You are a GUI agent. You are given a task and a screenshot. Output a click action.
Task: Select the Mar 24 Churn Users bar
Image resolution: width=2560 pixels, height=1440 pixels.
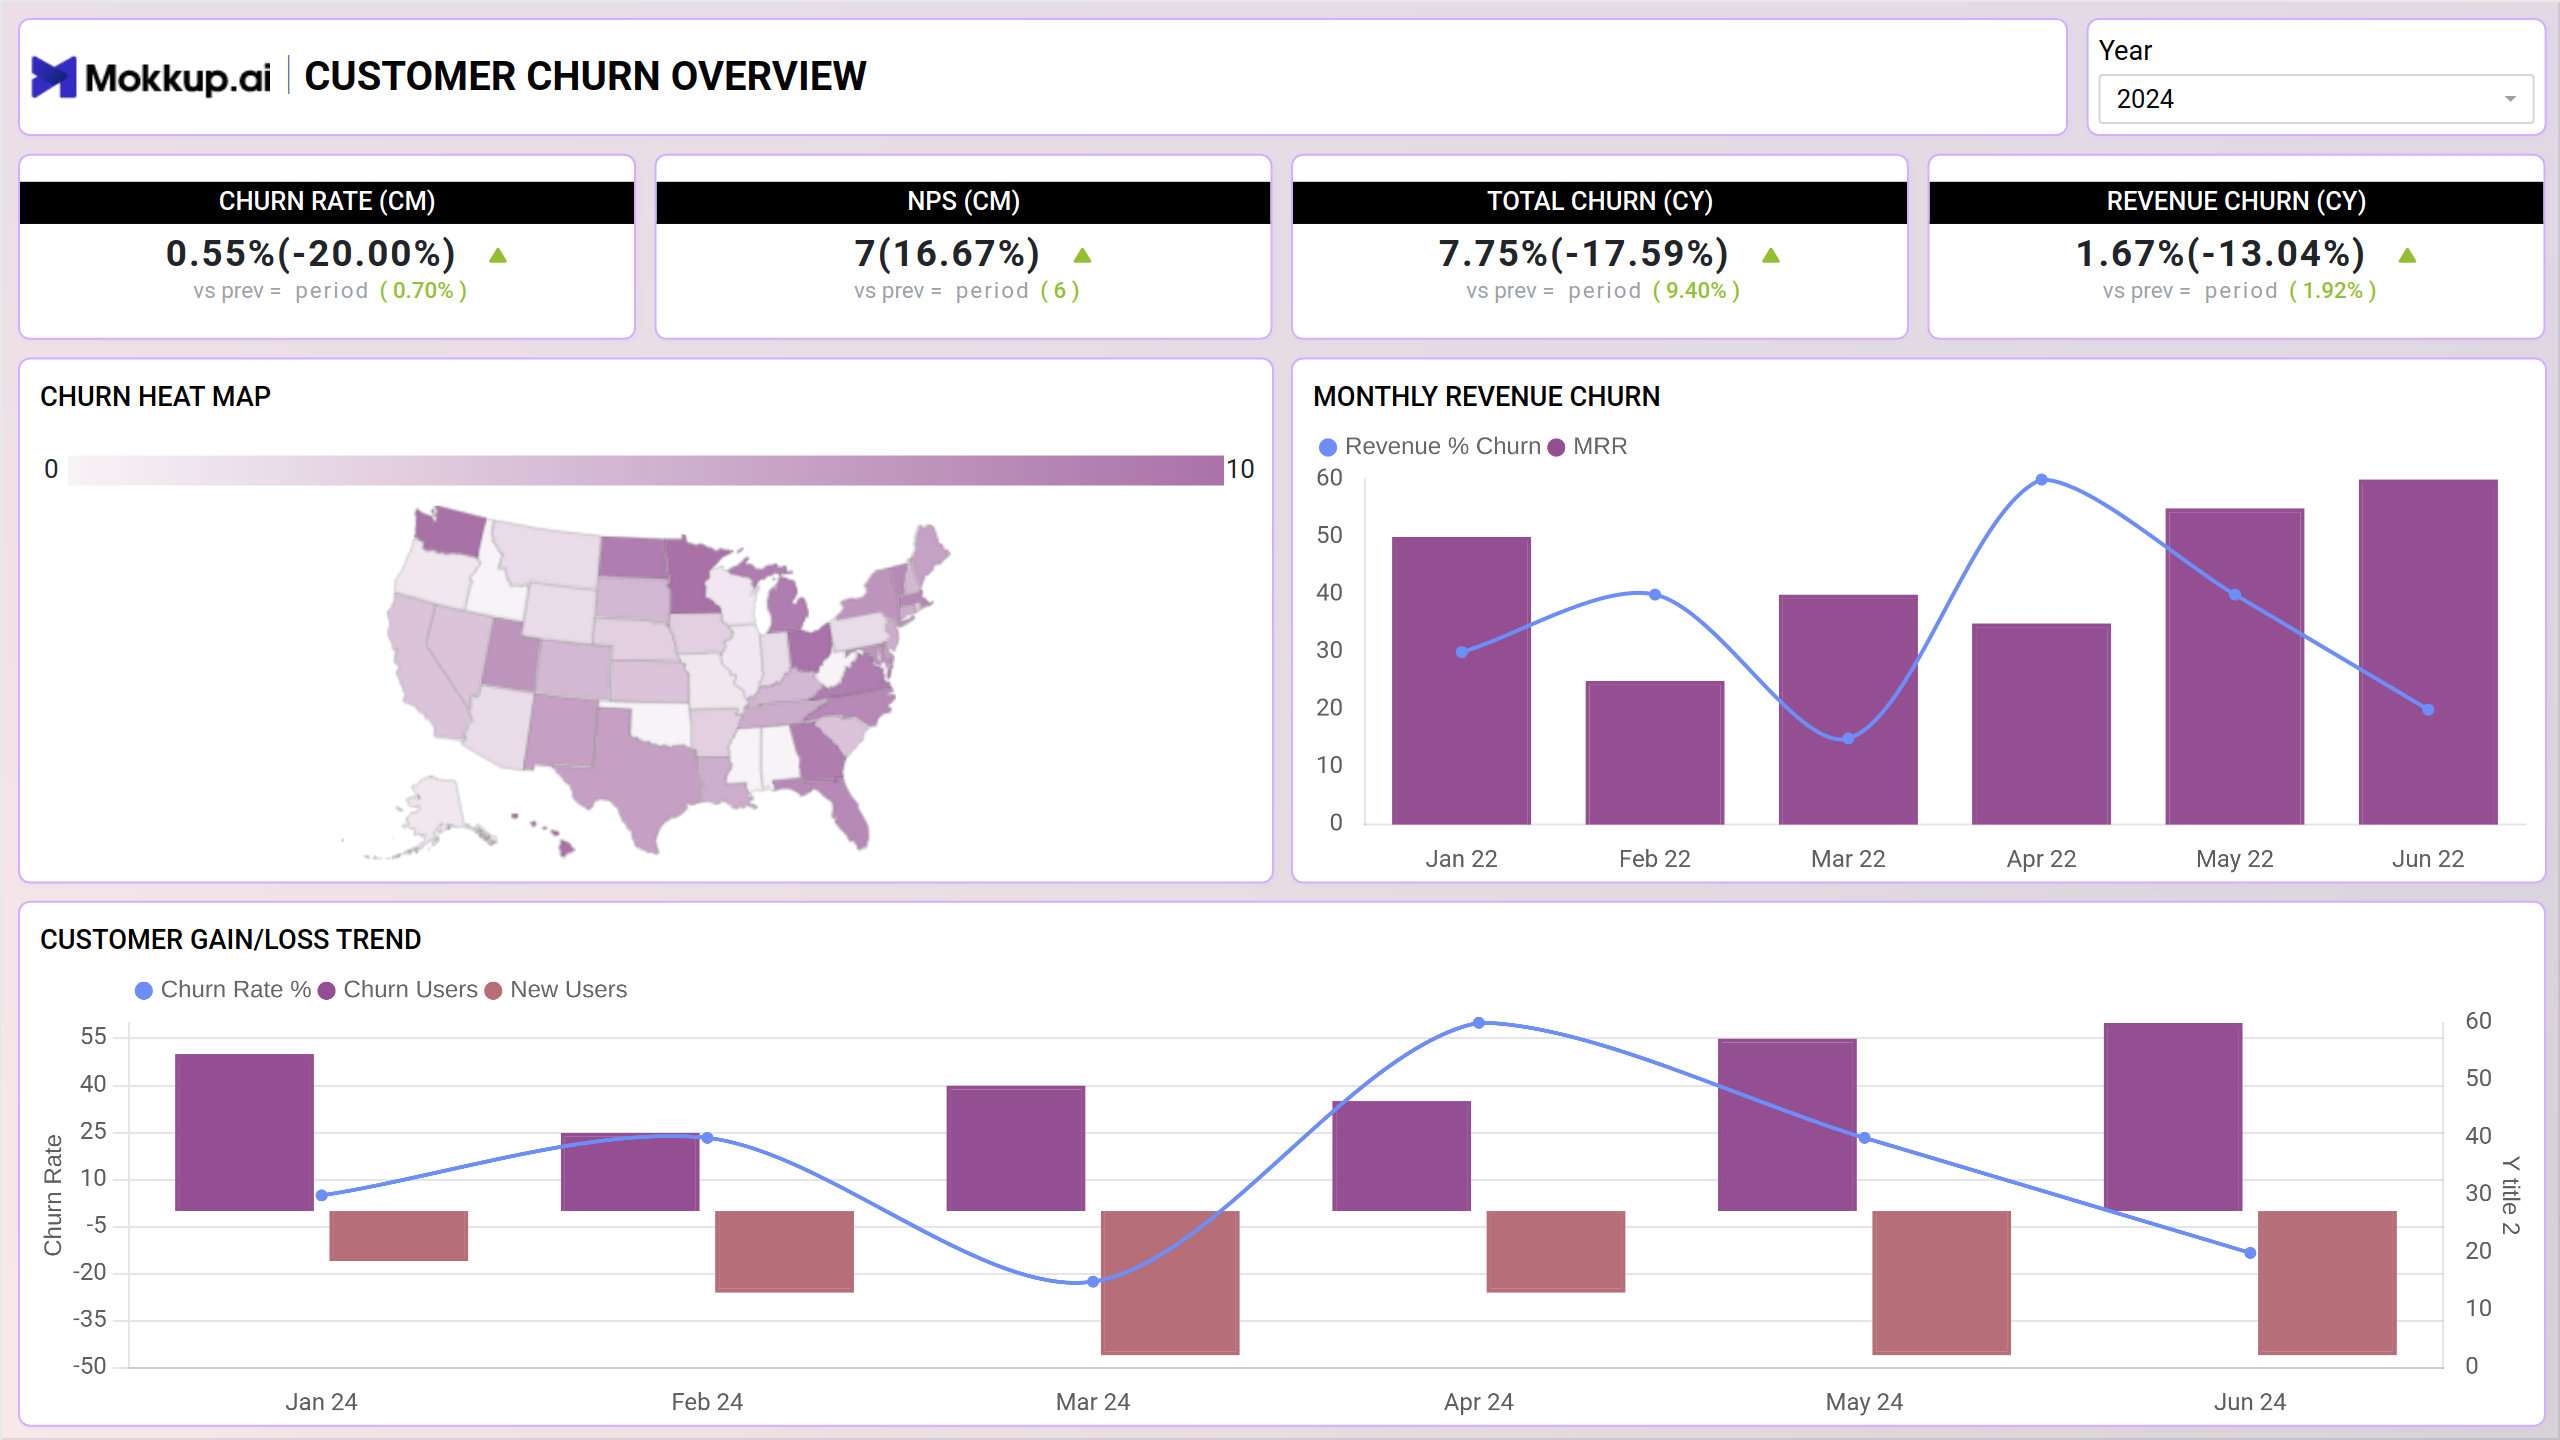[1016, 1148]
